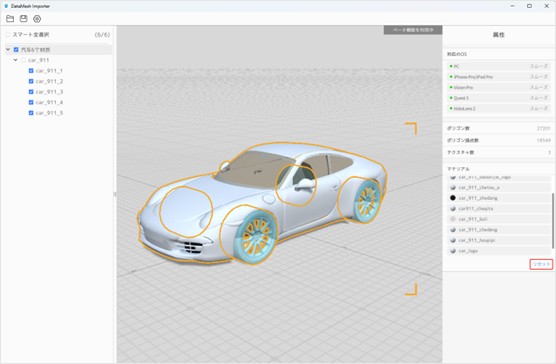Viewport: 556px width, 364px height.
Task: Click the car_911_chetou_a material sphere icon
Action: point(453,187)
